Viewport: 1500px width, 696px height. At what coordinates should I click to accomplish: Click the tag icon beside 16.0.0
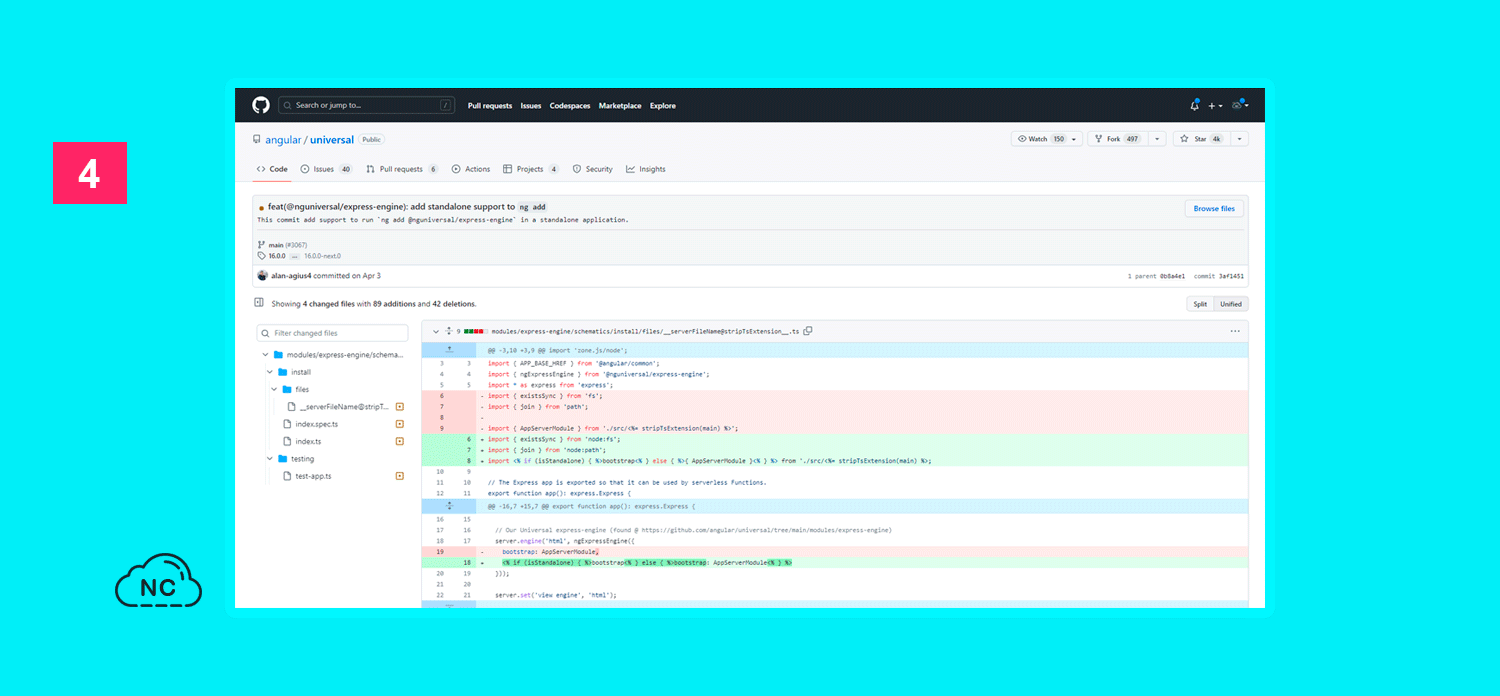click(262, 256)
